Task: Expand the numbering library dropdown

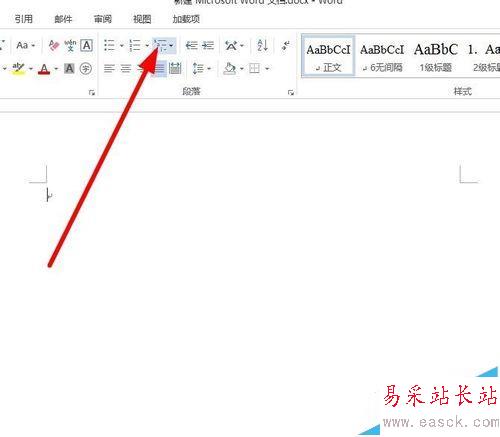Action: (147, 45)
